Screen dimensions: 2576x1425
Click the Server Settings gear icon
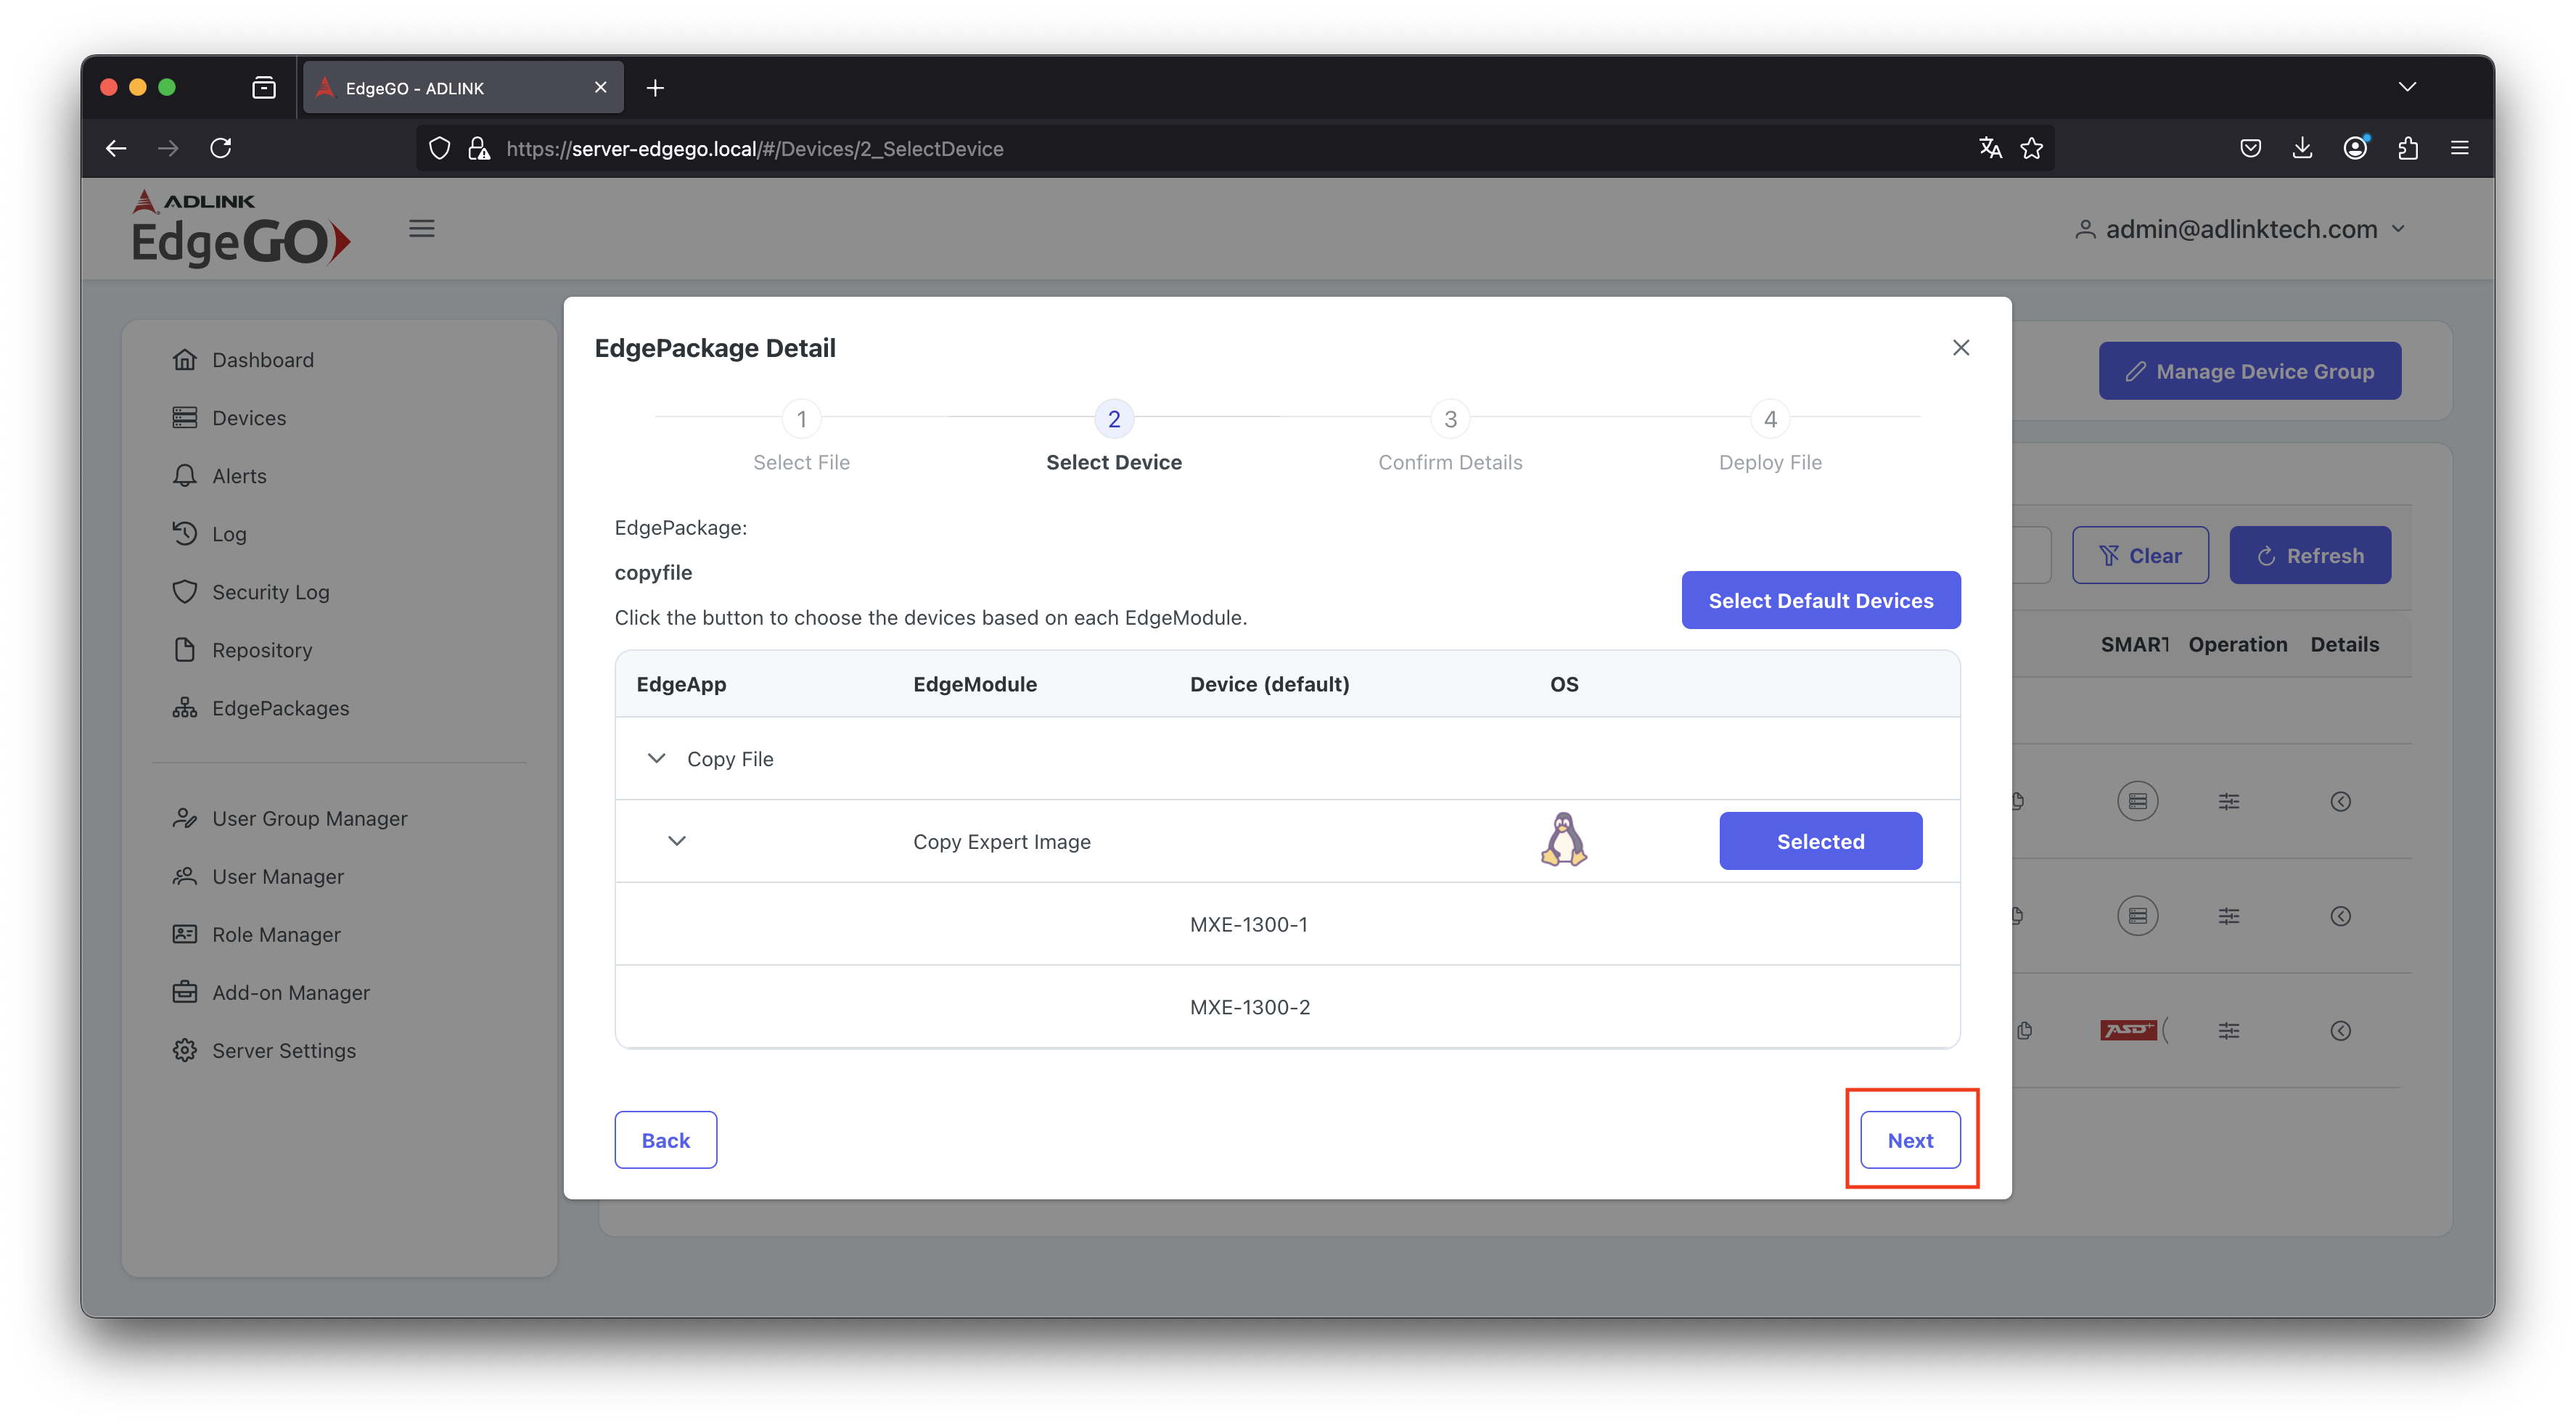[184, 1050]
